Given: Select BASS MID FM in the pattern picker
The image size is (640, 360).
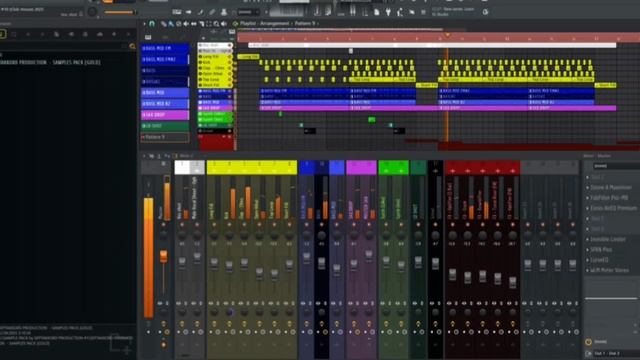Looking at the screenshot, I should click(x=165, y=49).
